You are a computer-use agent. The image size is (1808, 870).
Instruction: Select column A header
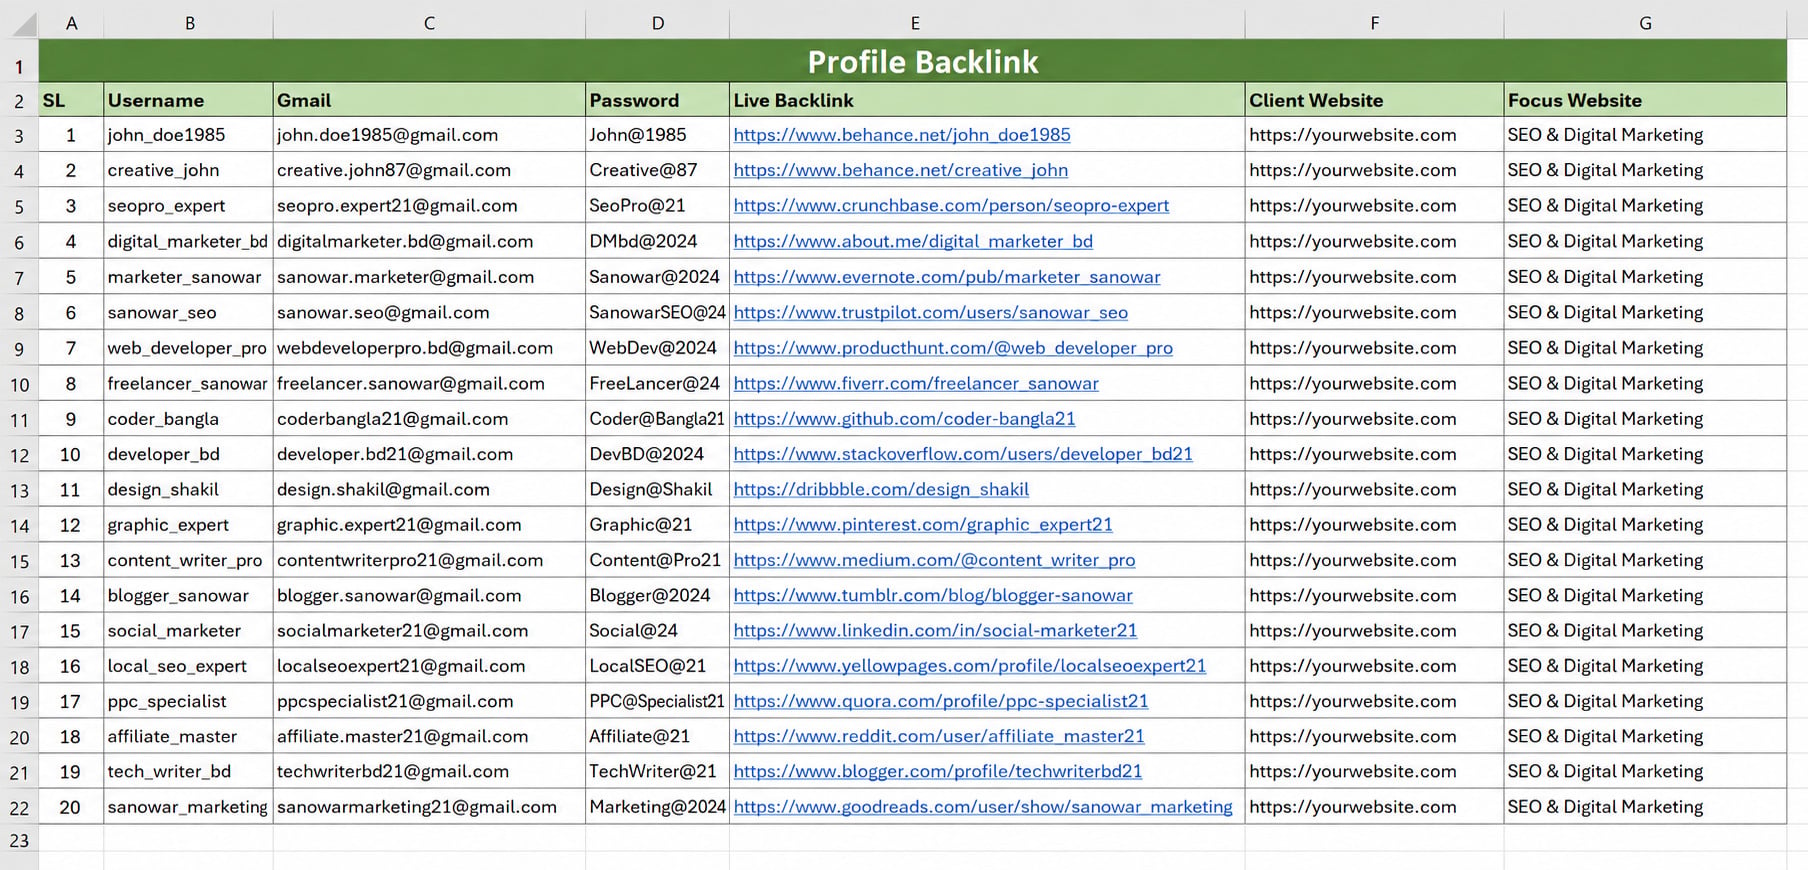point(71,23)
